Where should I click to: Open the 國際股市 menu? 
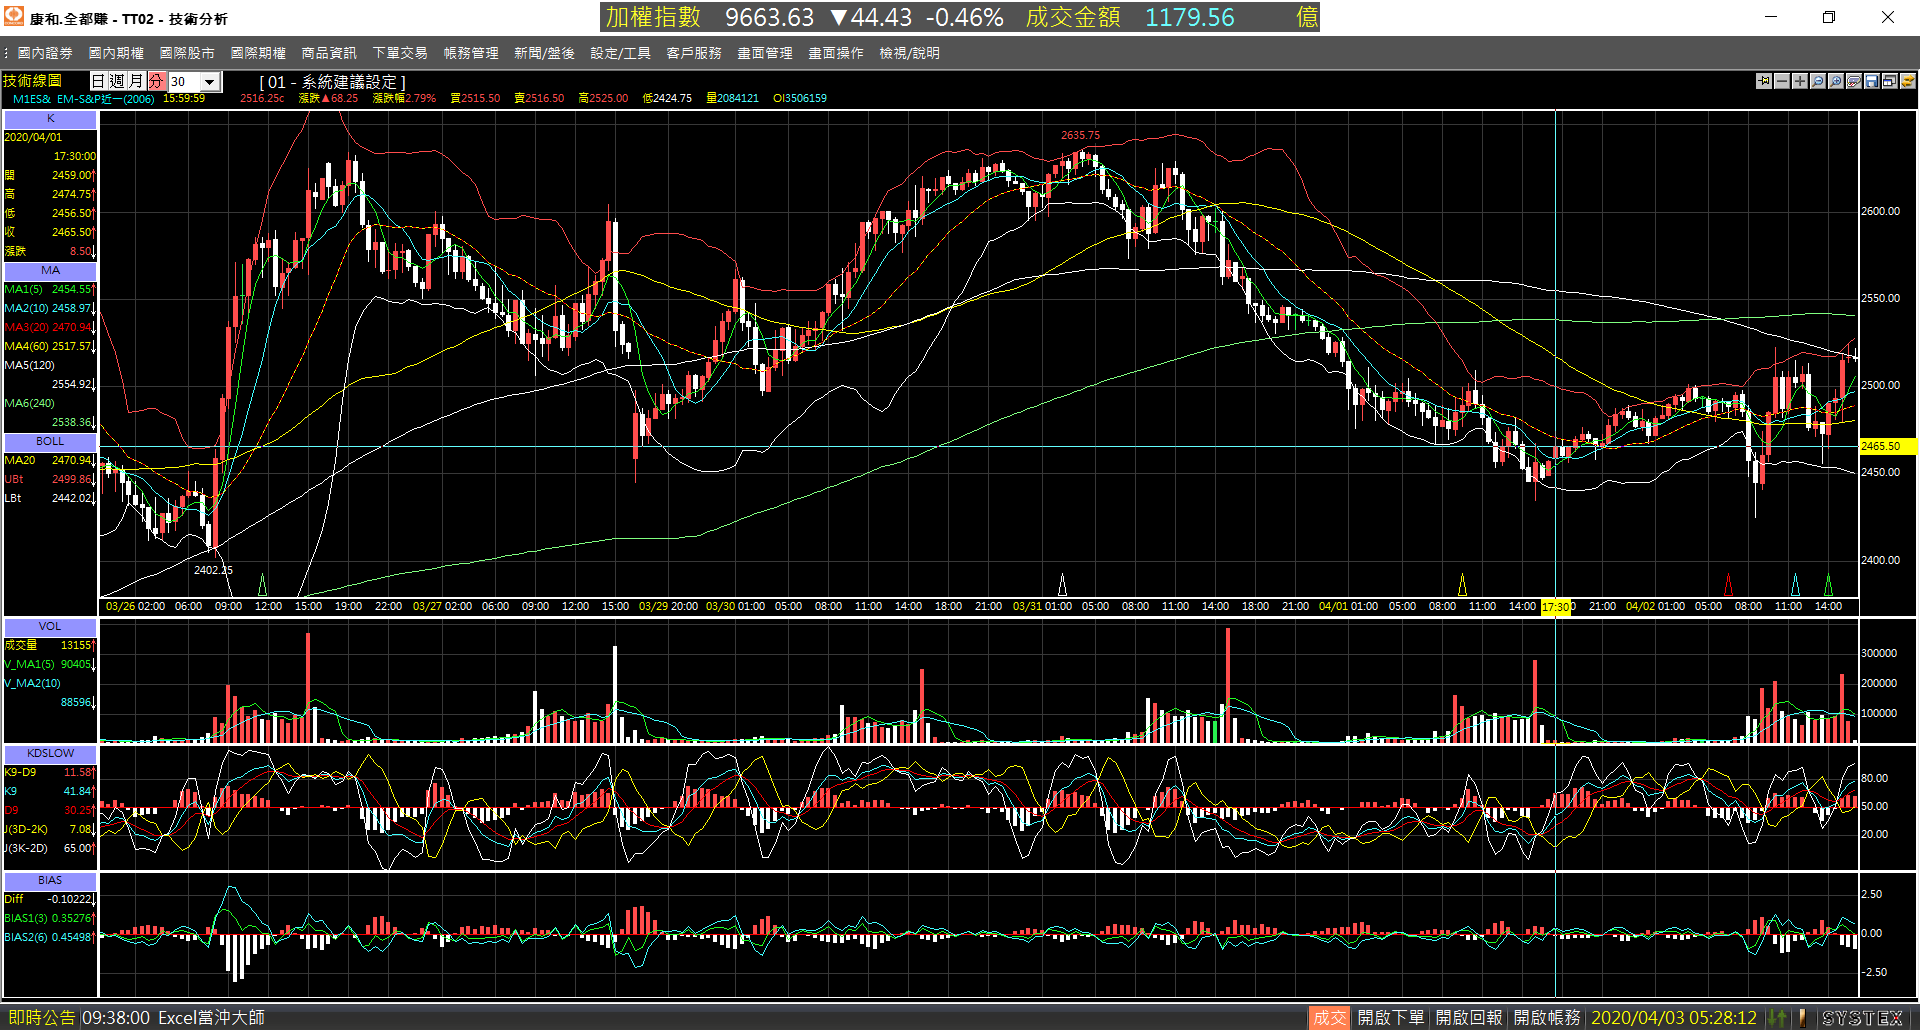pos(187,53)
